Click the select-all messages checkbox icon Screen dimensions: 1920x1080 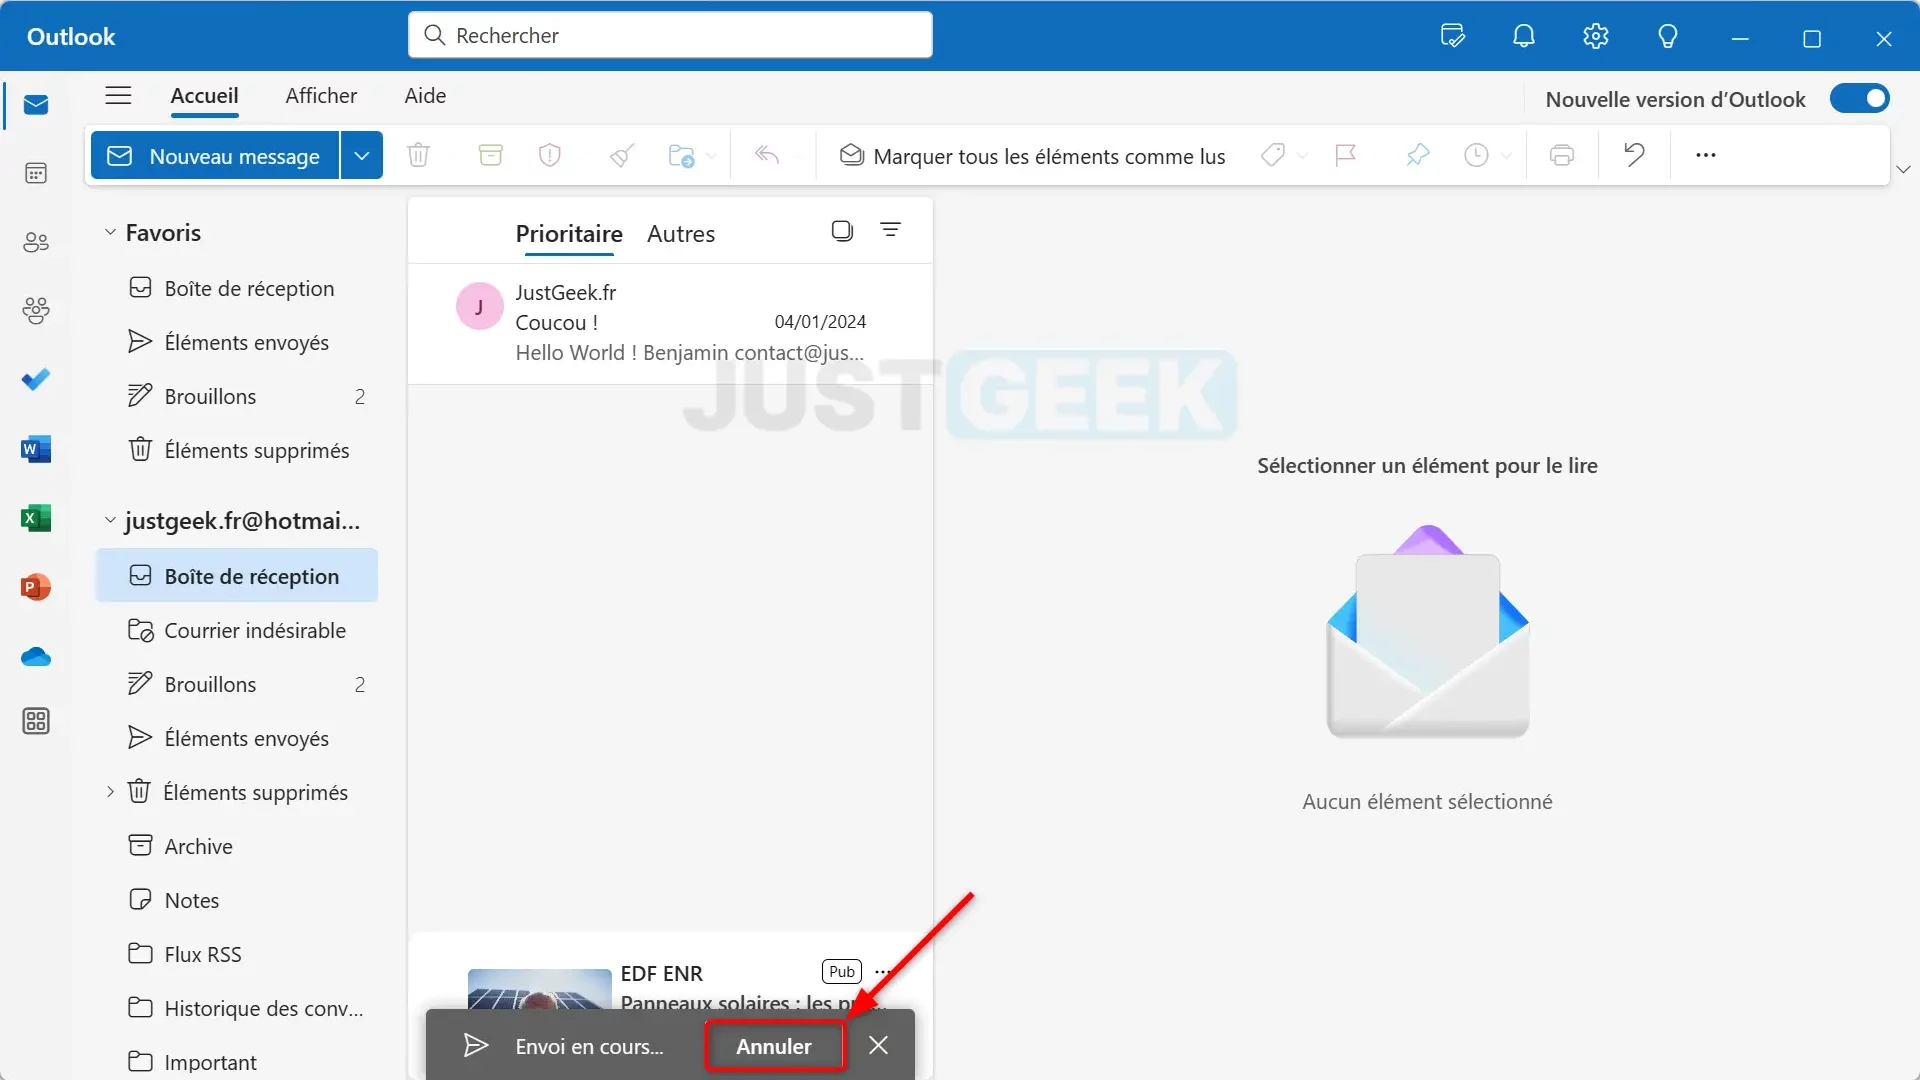842,231
